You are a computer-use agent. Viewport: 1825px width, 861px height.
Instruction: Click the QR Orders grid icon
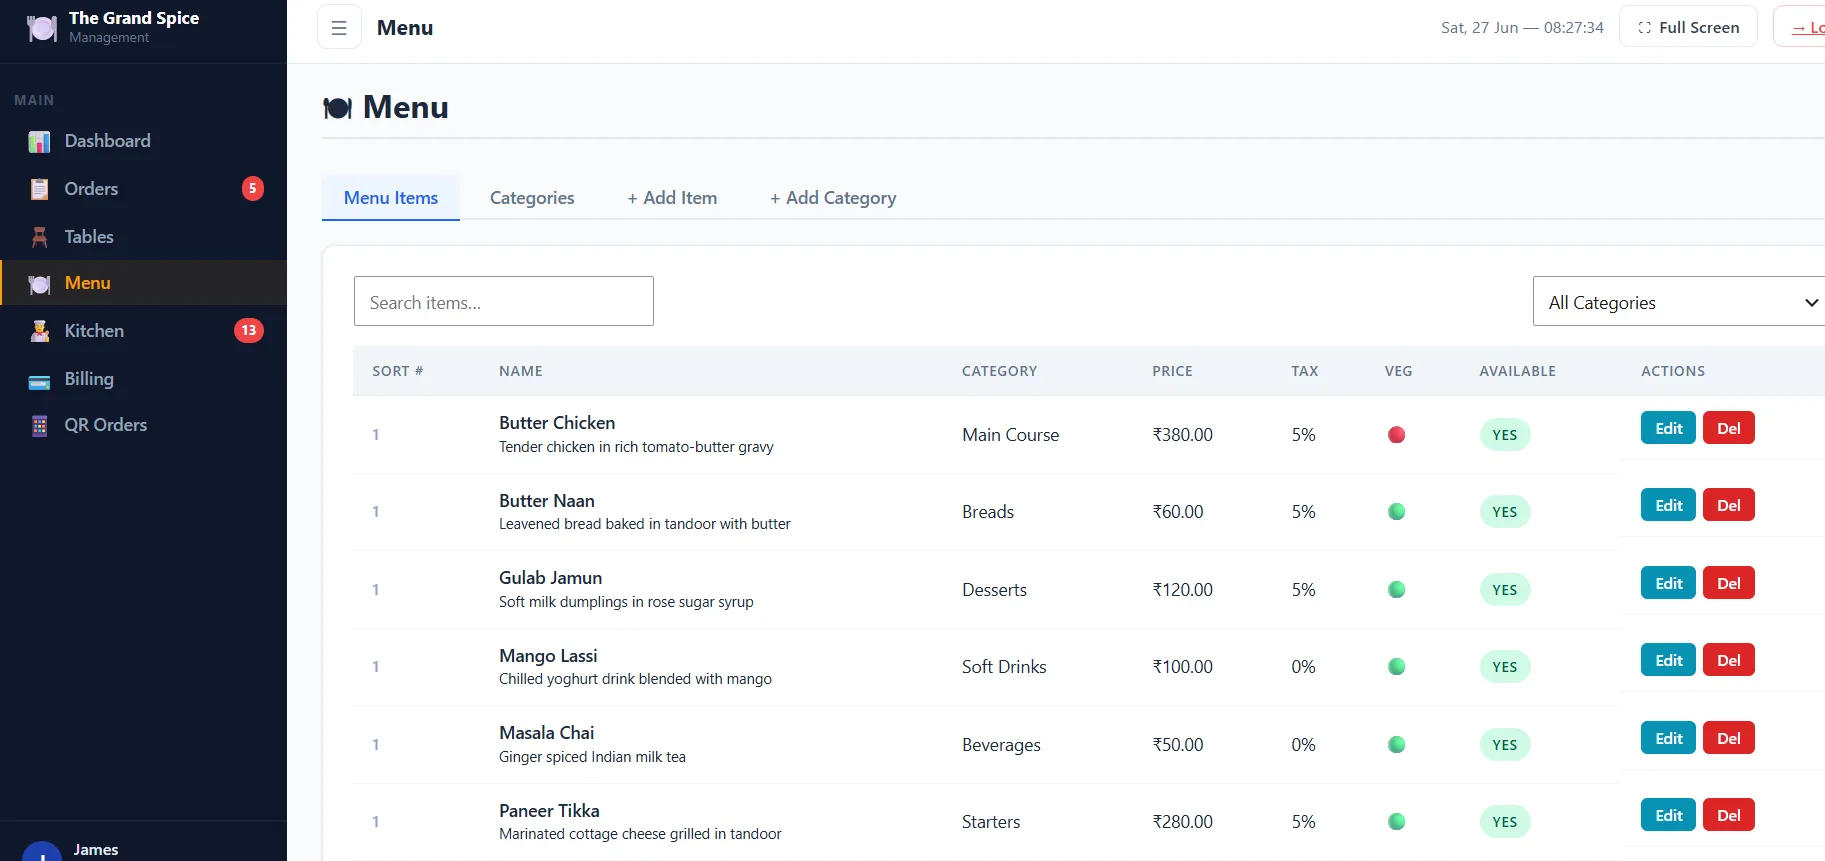coord(39,426)
